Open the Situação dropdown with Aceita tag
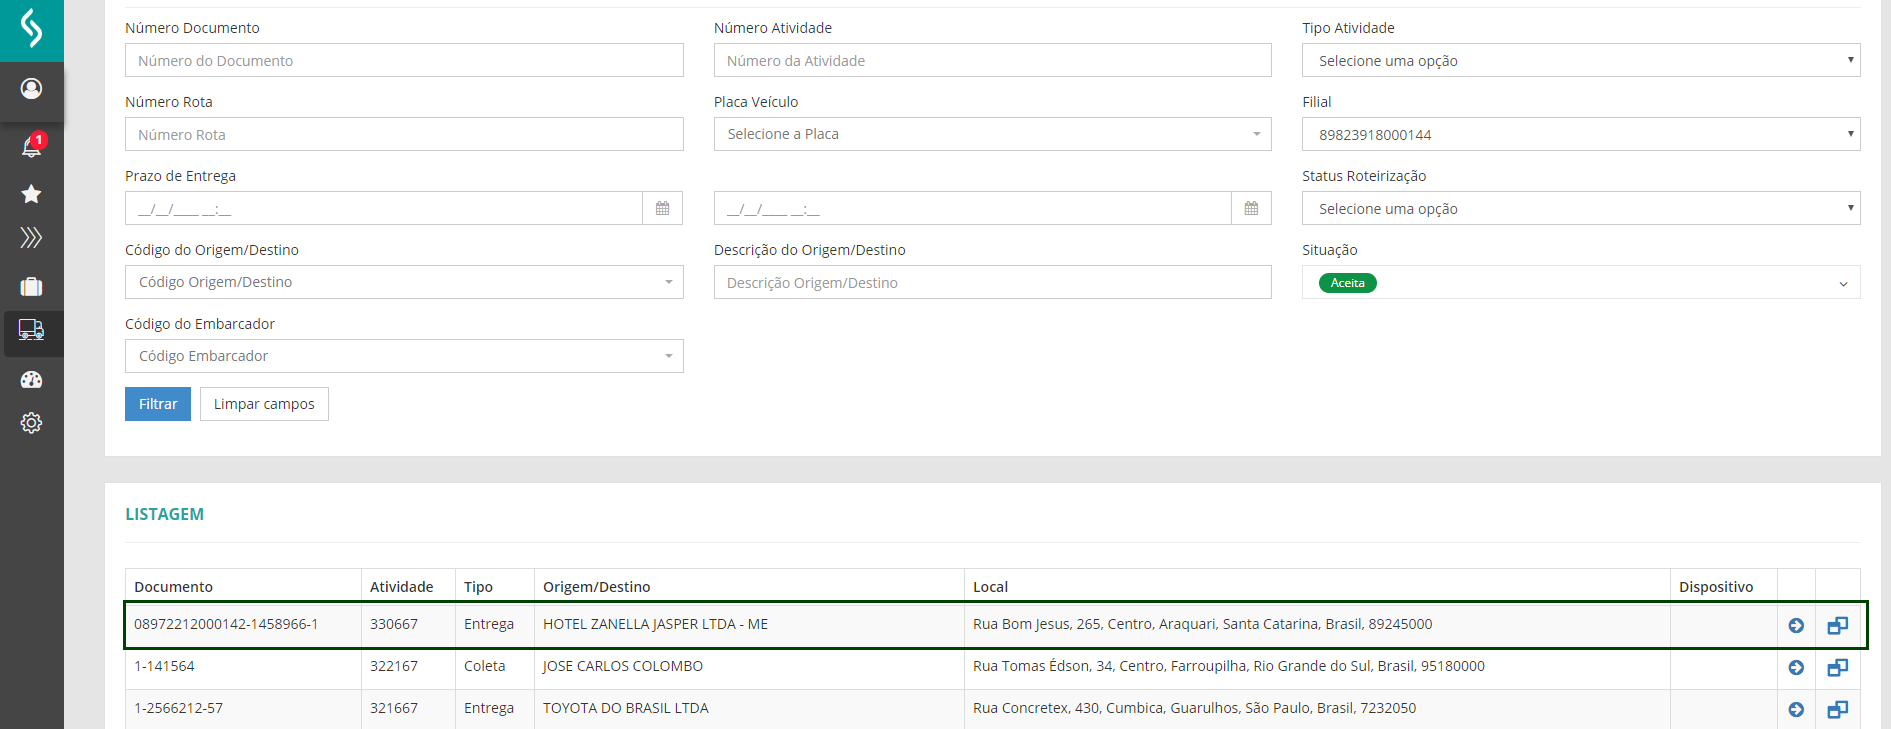The width and height of the screenshot is (1891, 729). coord(1580,283)
